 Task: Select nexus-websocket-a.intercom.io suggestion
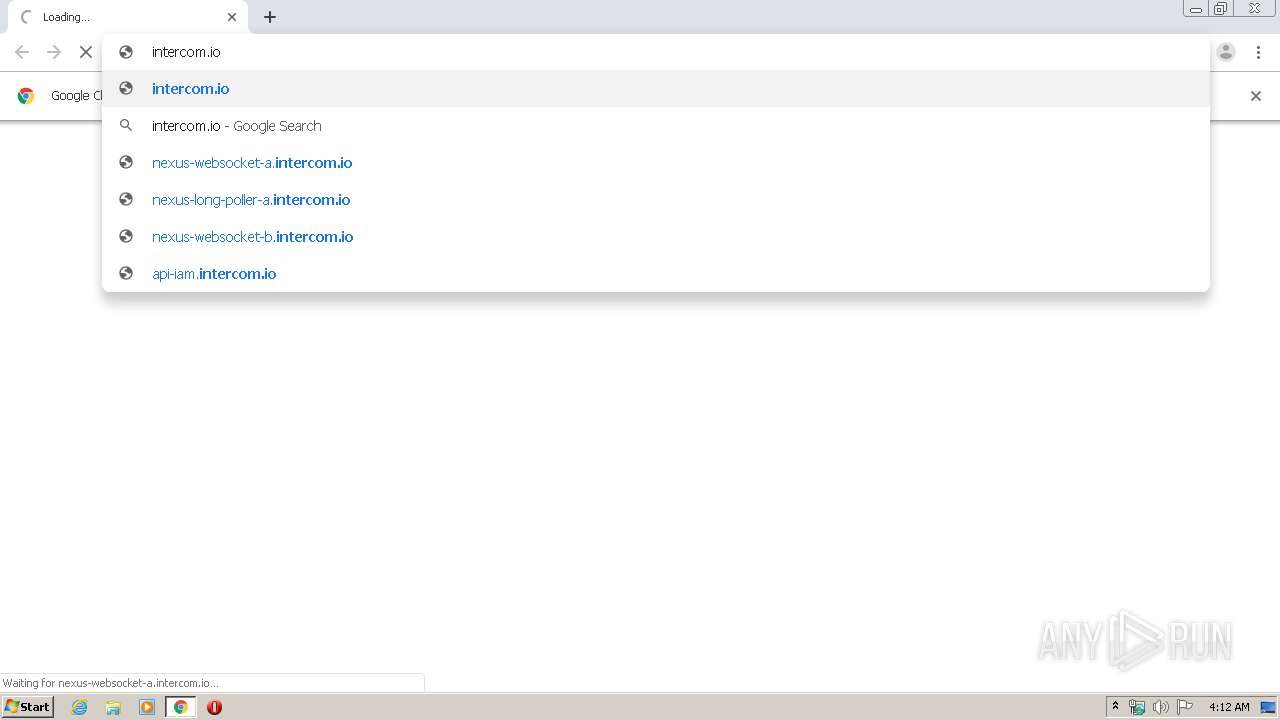click(x=656, y=163)
